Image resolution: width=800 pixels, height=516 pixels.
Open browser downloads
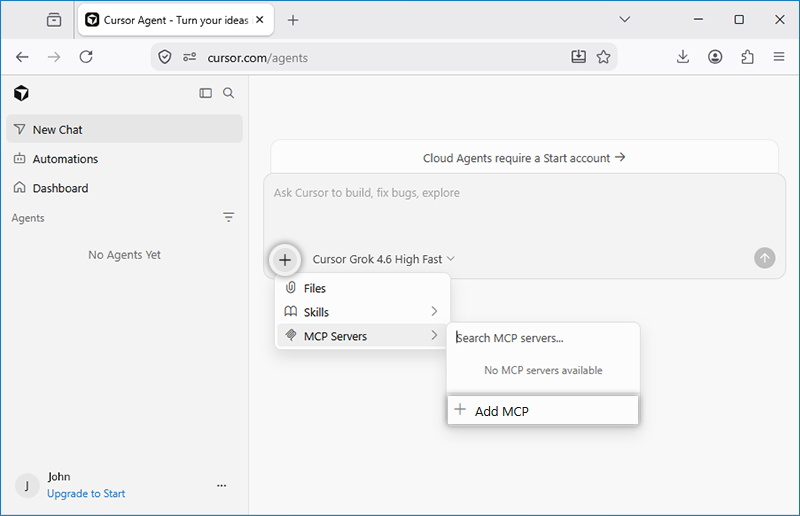(x=683, y=57)
